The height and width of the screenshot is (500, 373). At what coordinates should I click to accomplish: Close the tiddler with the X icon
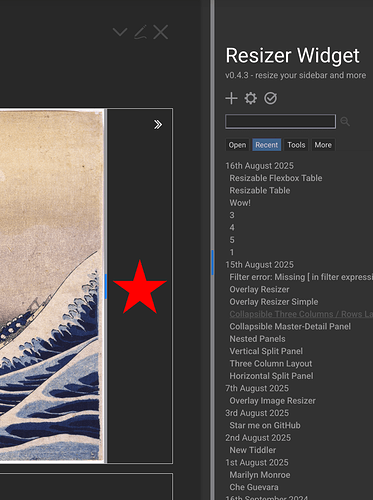click(160, 32)
